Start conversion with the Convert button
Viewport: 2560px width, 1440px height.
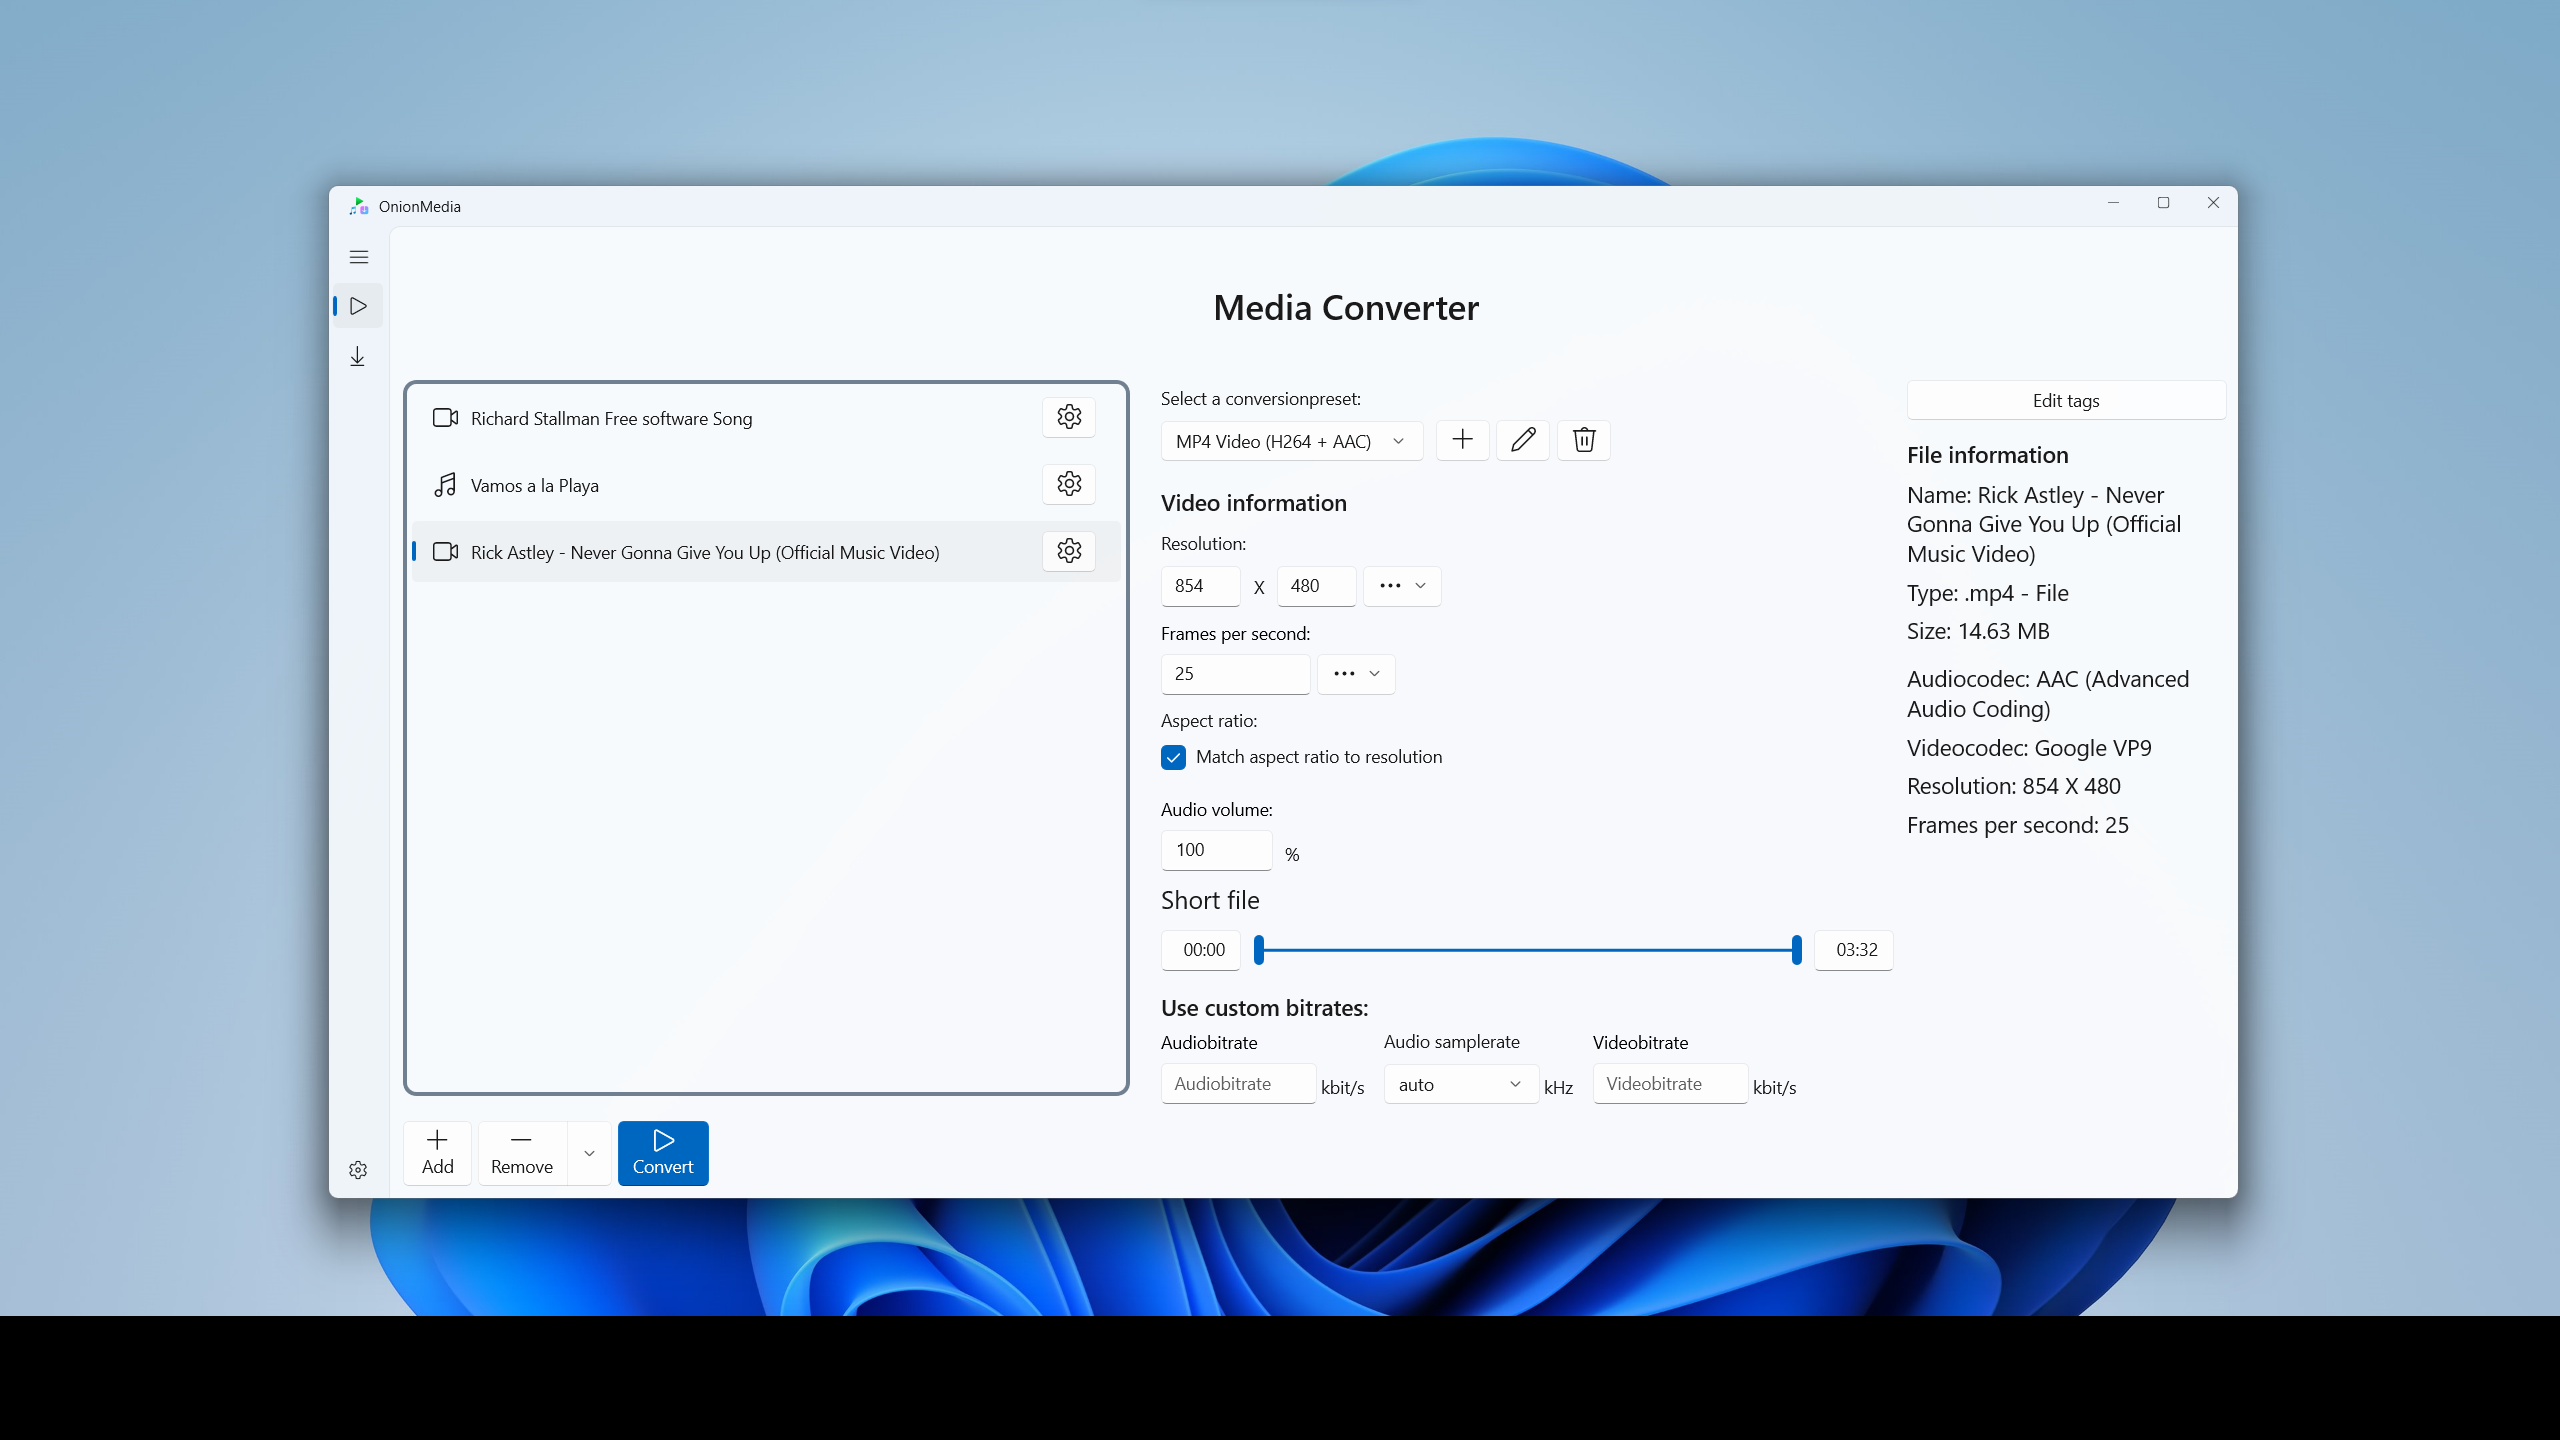(x=663, y=1153)
